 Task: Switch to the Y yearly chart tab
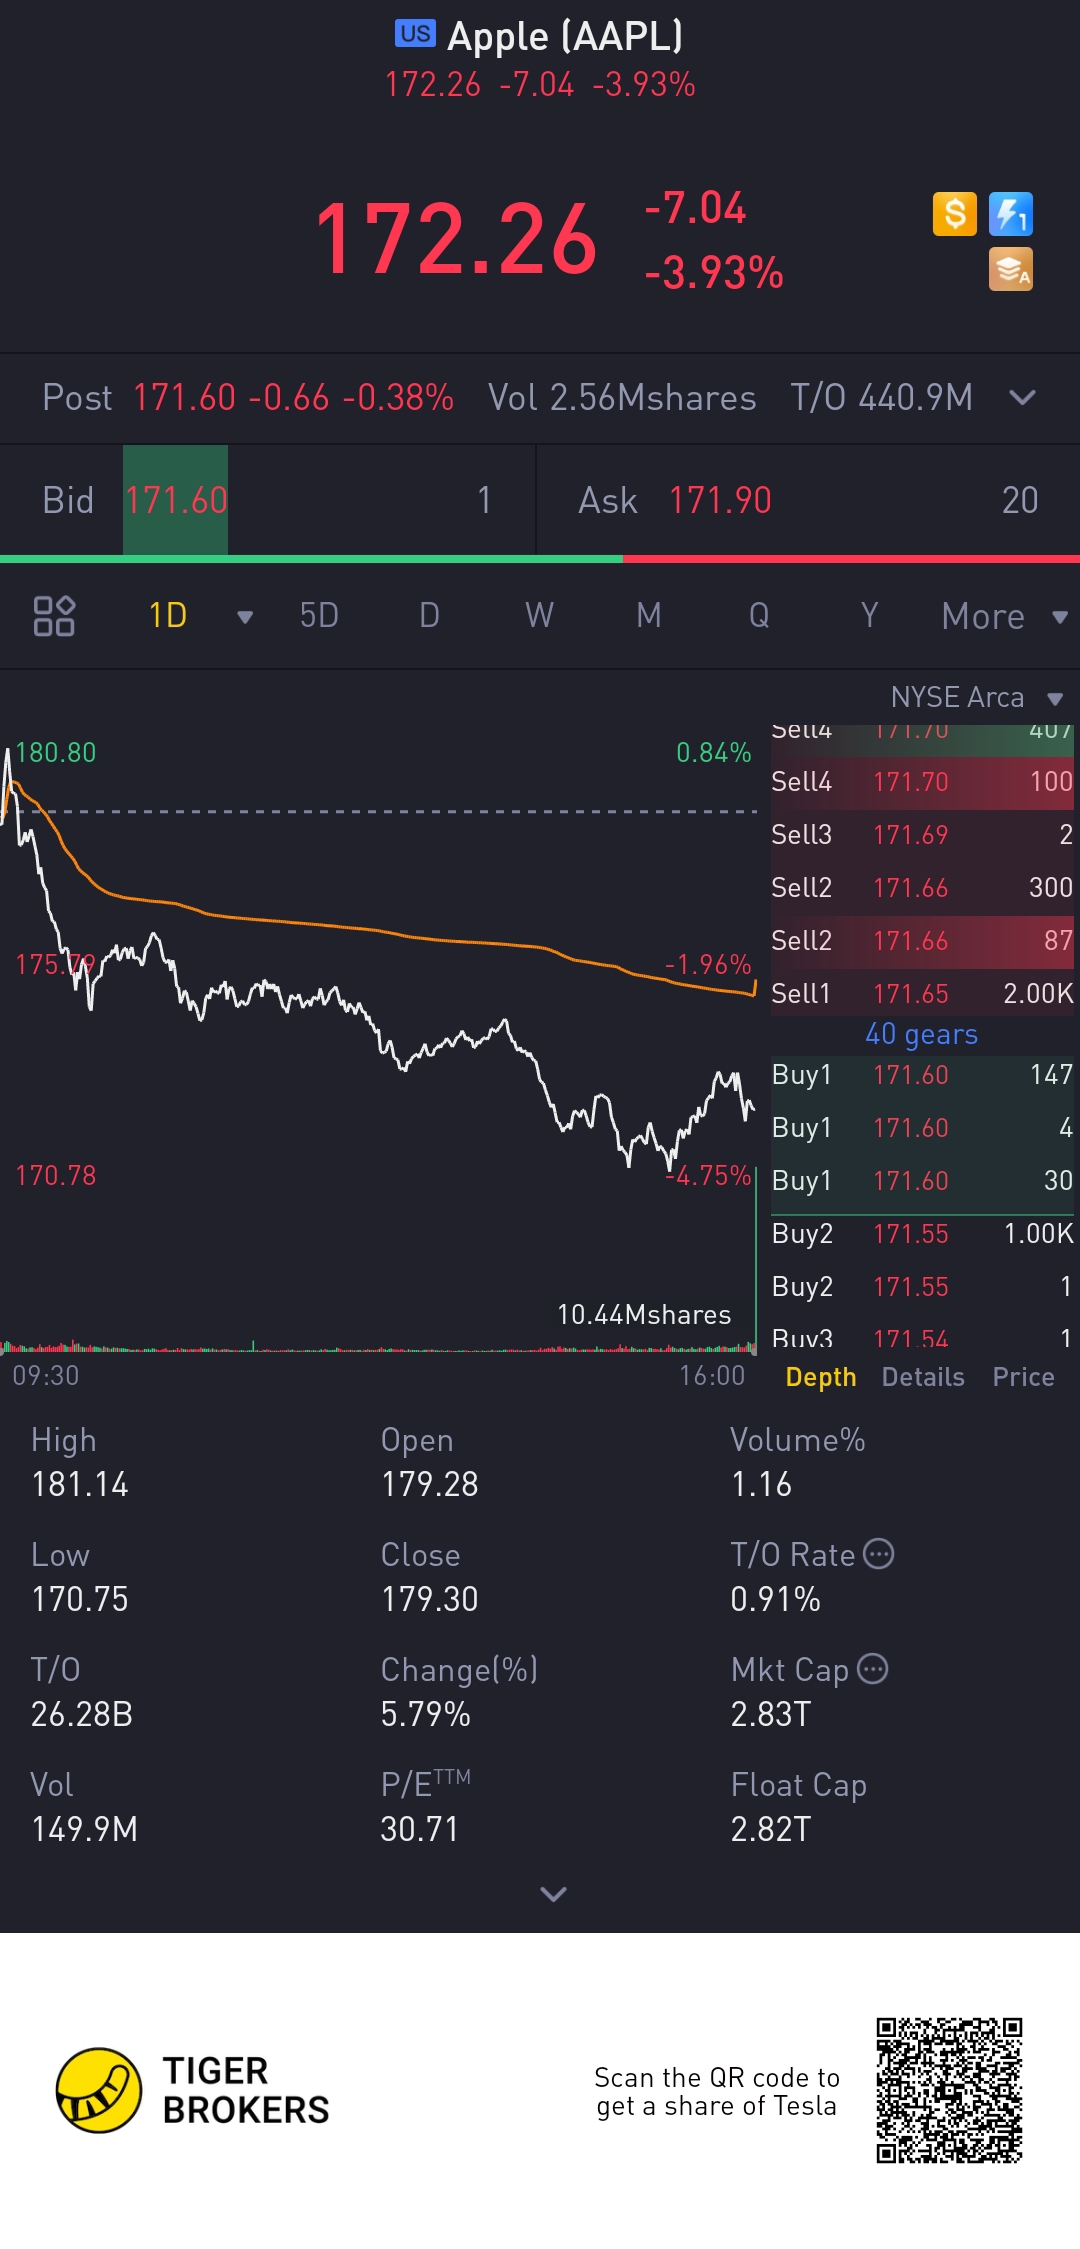(x=869, y=616)
